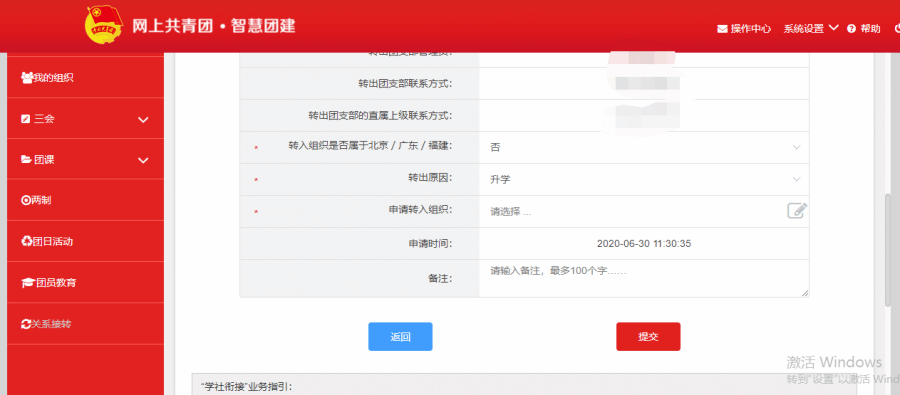Click the edit icon beside 申请转入组织

[x=797, y=211]
